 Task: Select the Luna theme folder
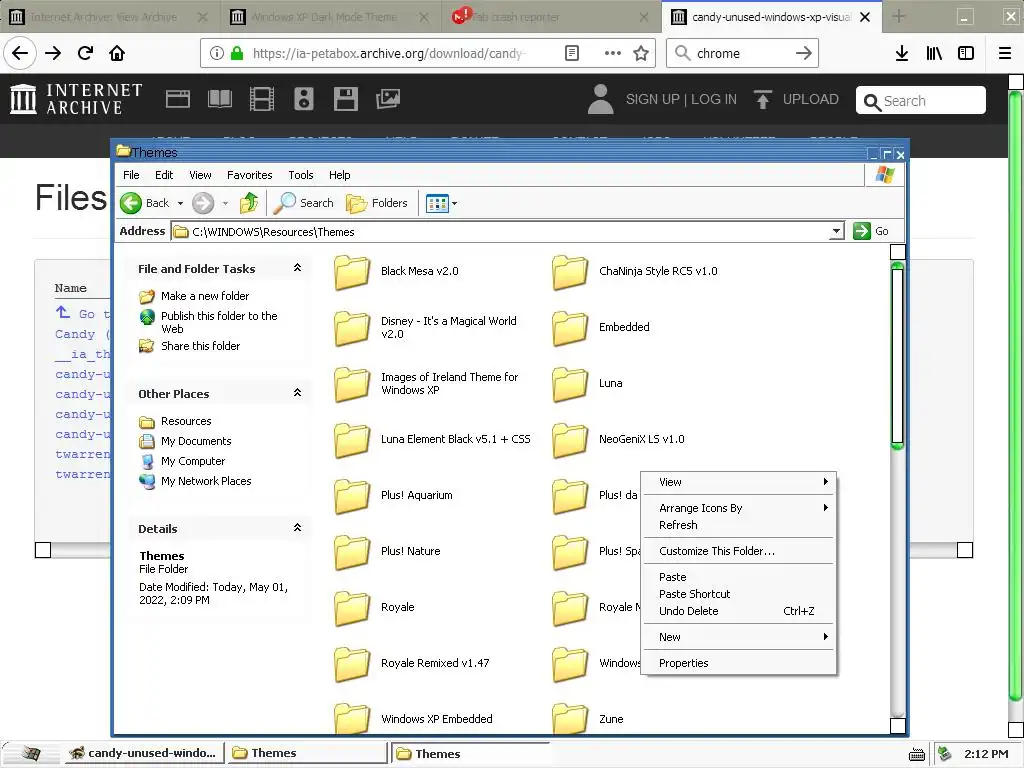click(587, 384)
